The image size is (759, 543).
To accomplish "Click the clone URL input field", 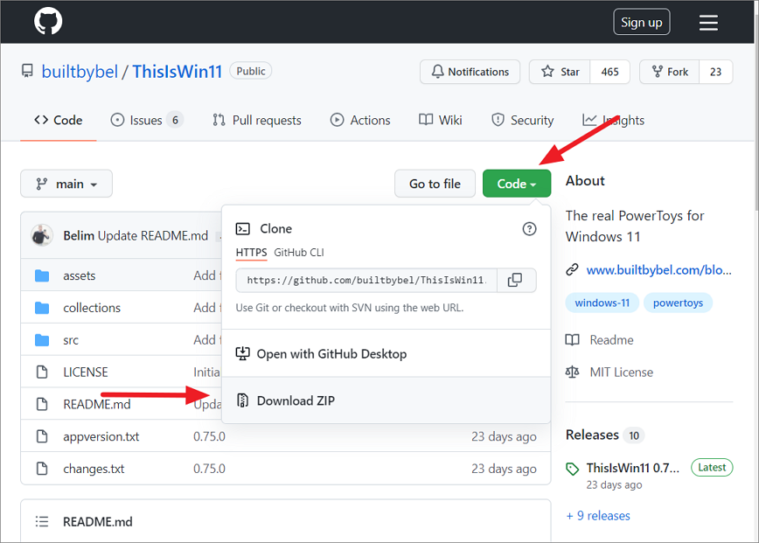I will tap(366, 280).
